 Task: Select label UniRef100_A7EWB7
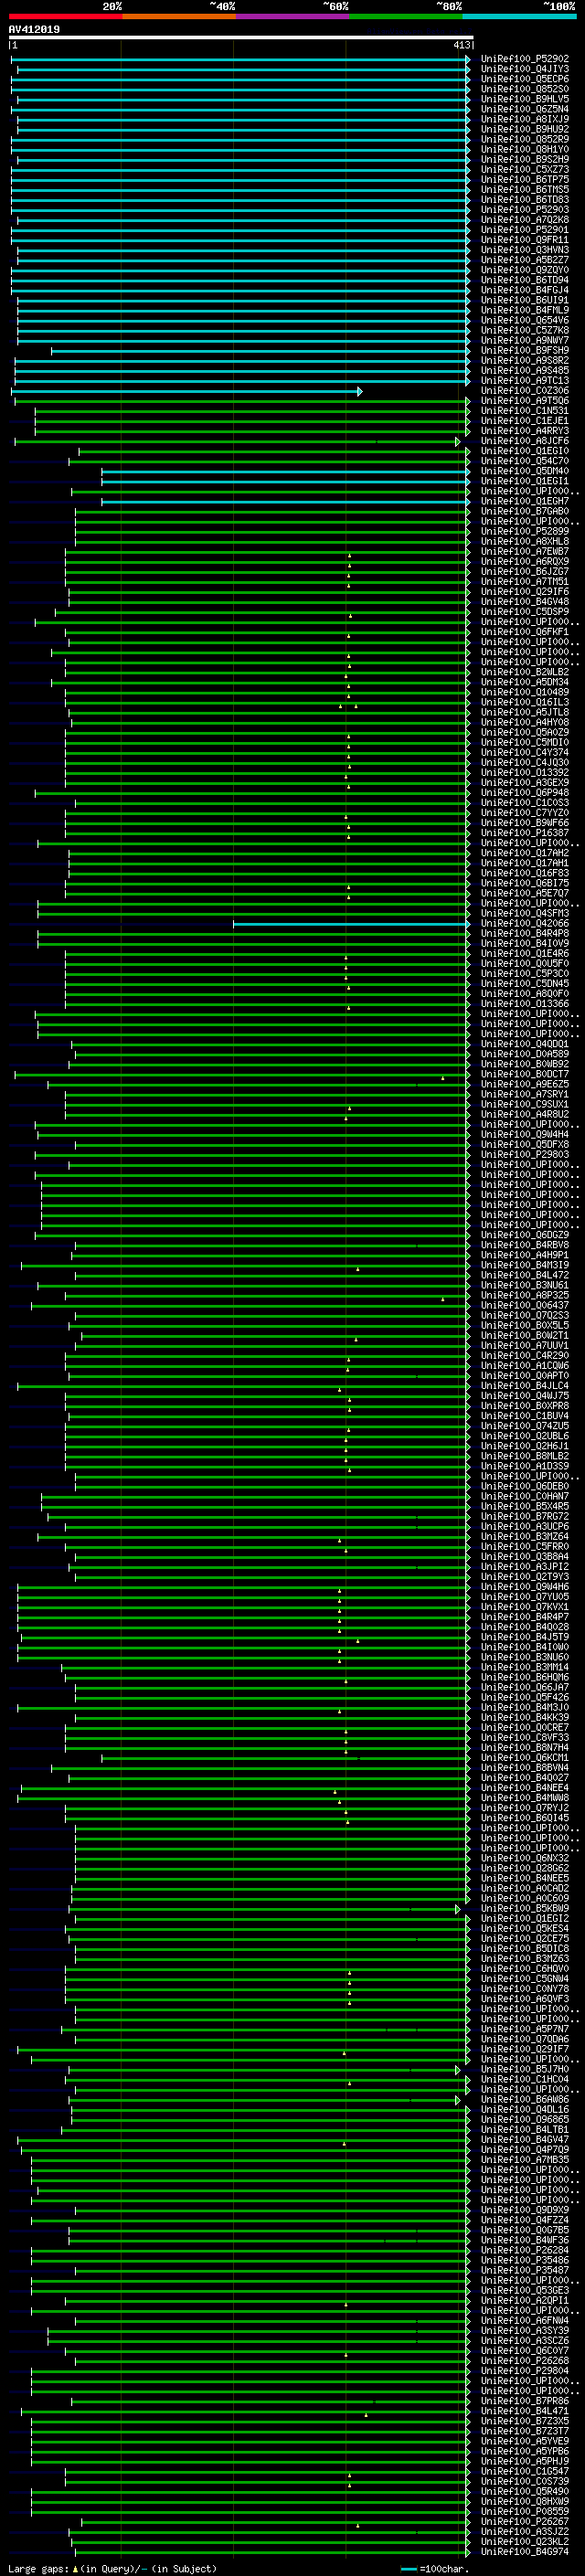525,552
